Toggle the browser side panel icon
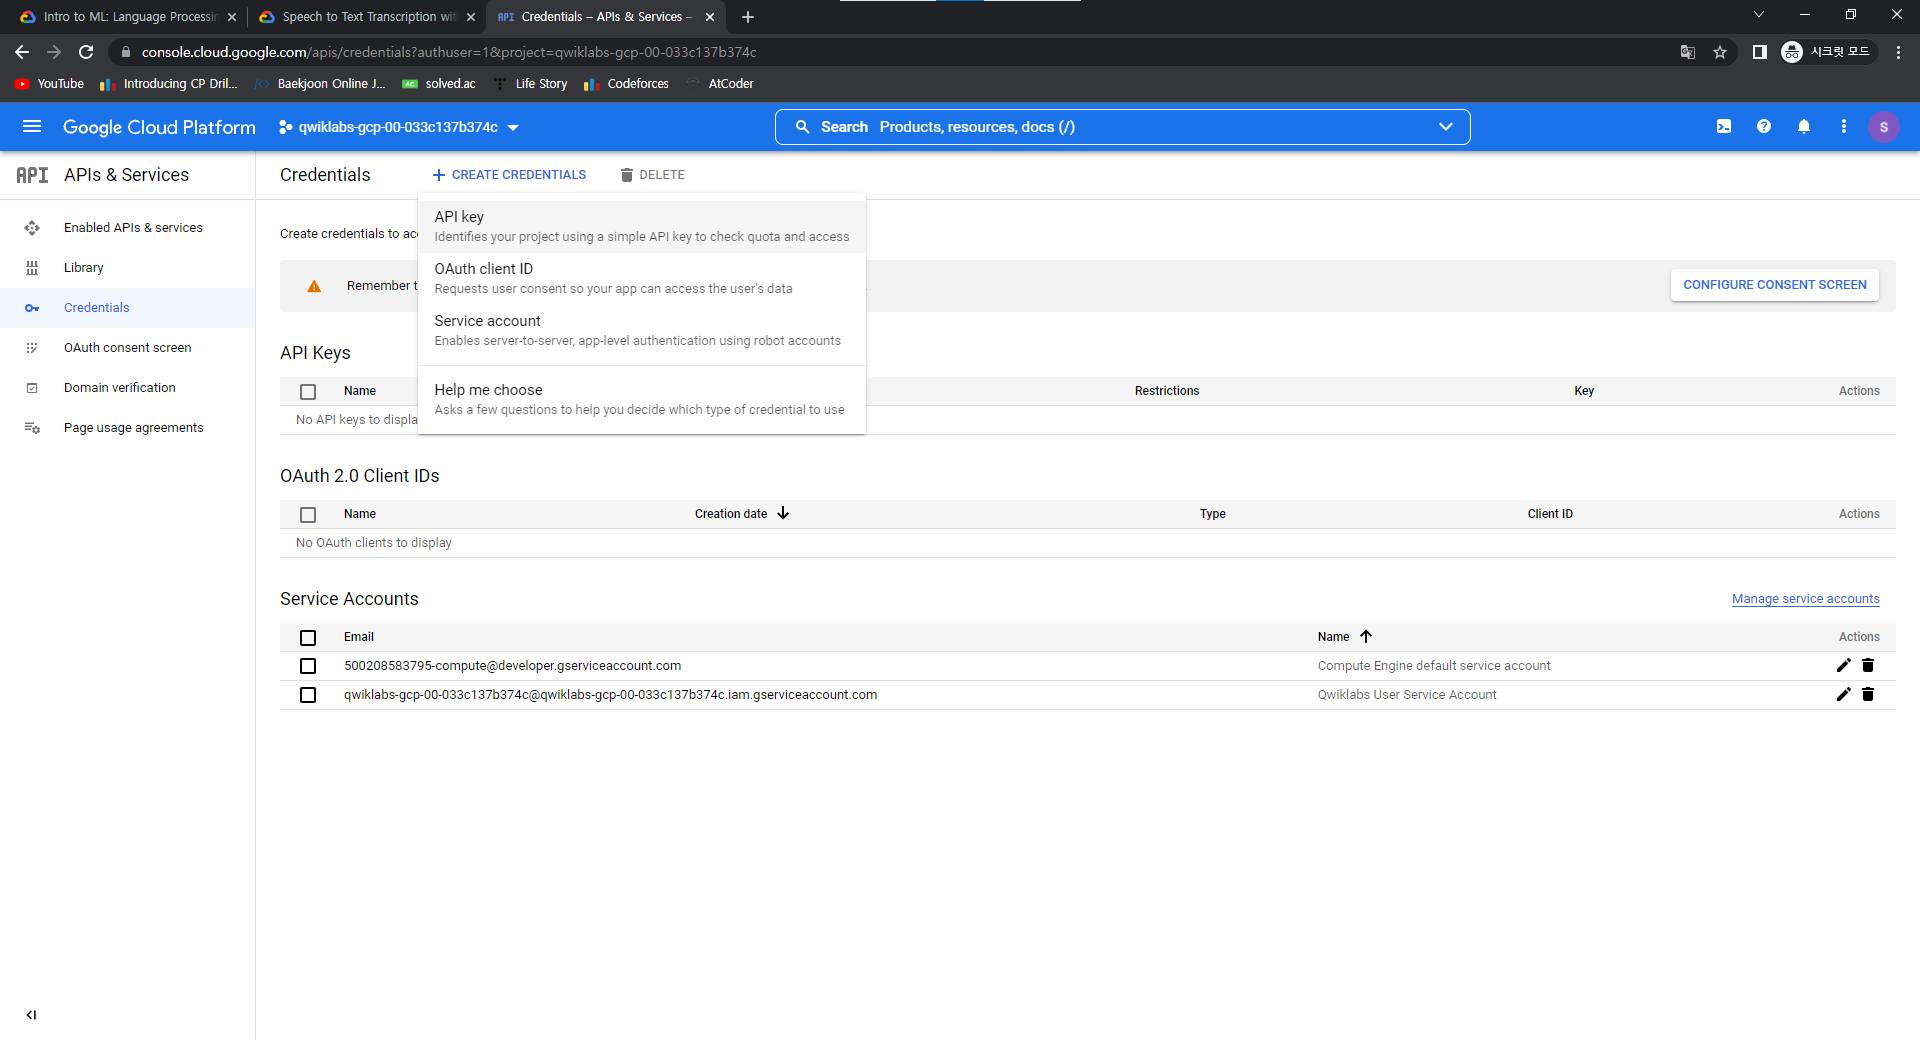 pyautogui.click(x=1760, y=52)
